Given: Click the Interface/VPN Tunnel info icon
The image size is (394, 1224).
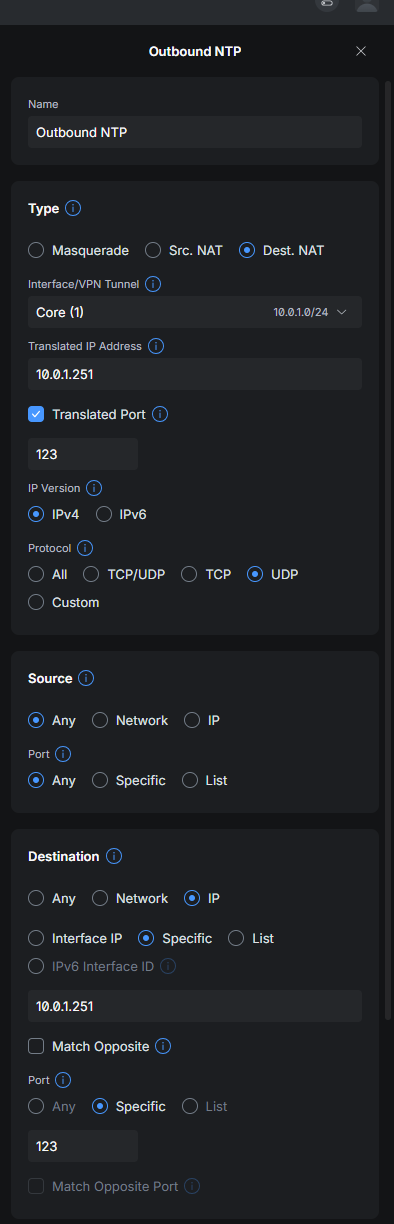Looking at the screenshot, I should [153, 284].
